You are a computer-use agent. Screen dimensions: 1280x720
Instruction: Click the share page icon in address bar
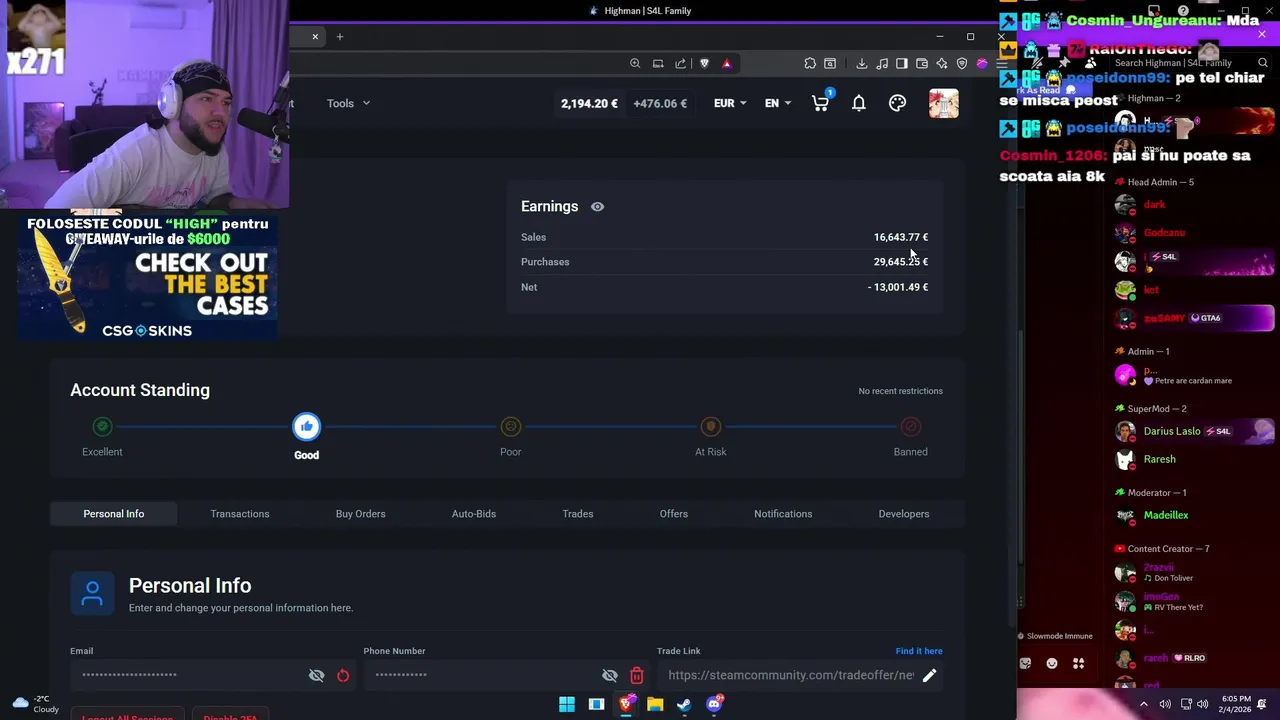tap(681, 63)
